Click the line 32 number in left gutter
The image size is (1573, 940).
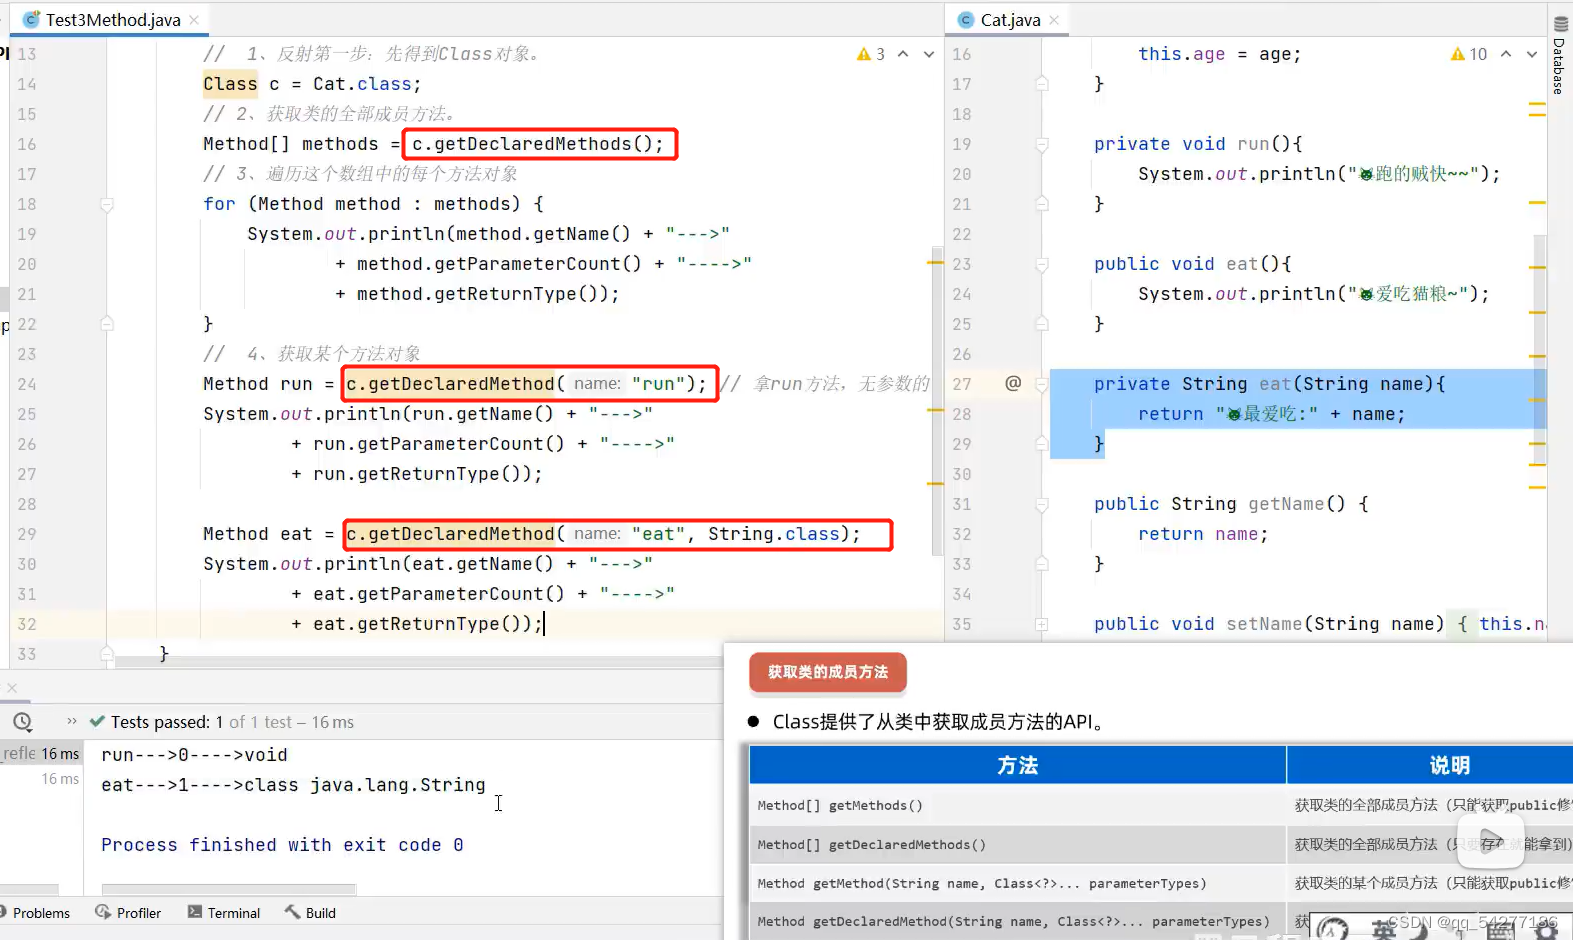[27, 624]
